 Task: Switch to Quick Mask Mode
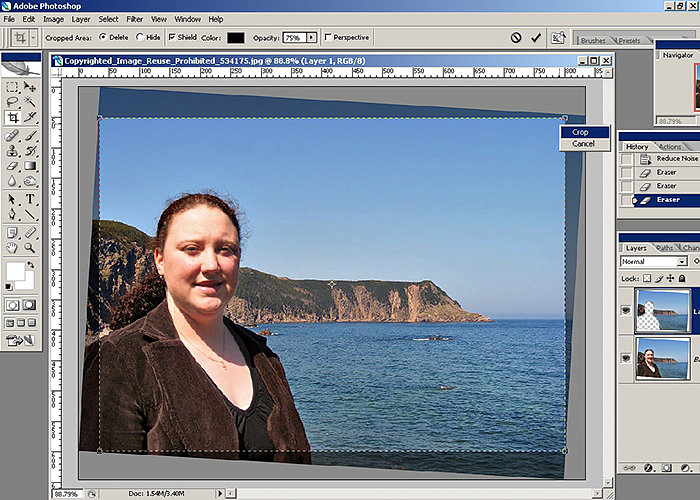(29, 305)
